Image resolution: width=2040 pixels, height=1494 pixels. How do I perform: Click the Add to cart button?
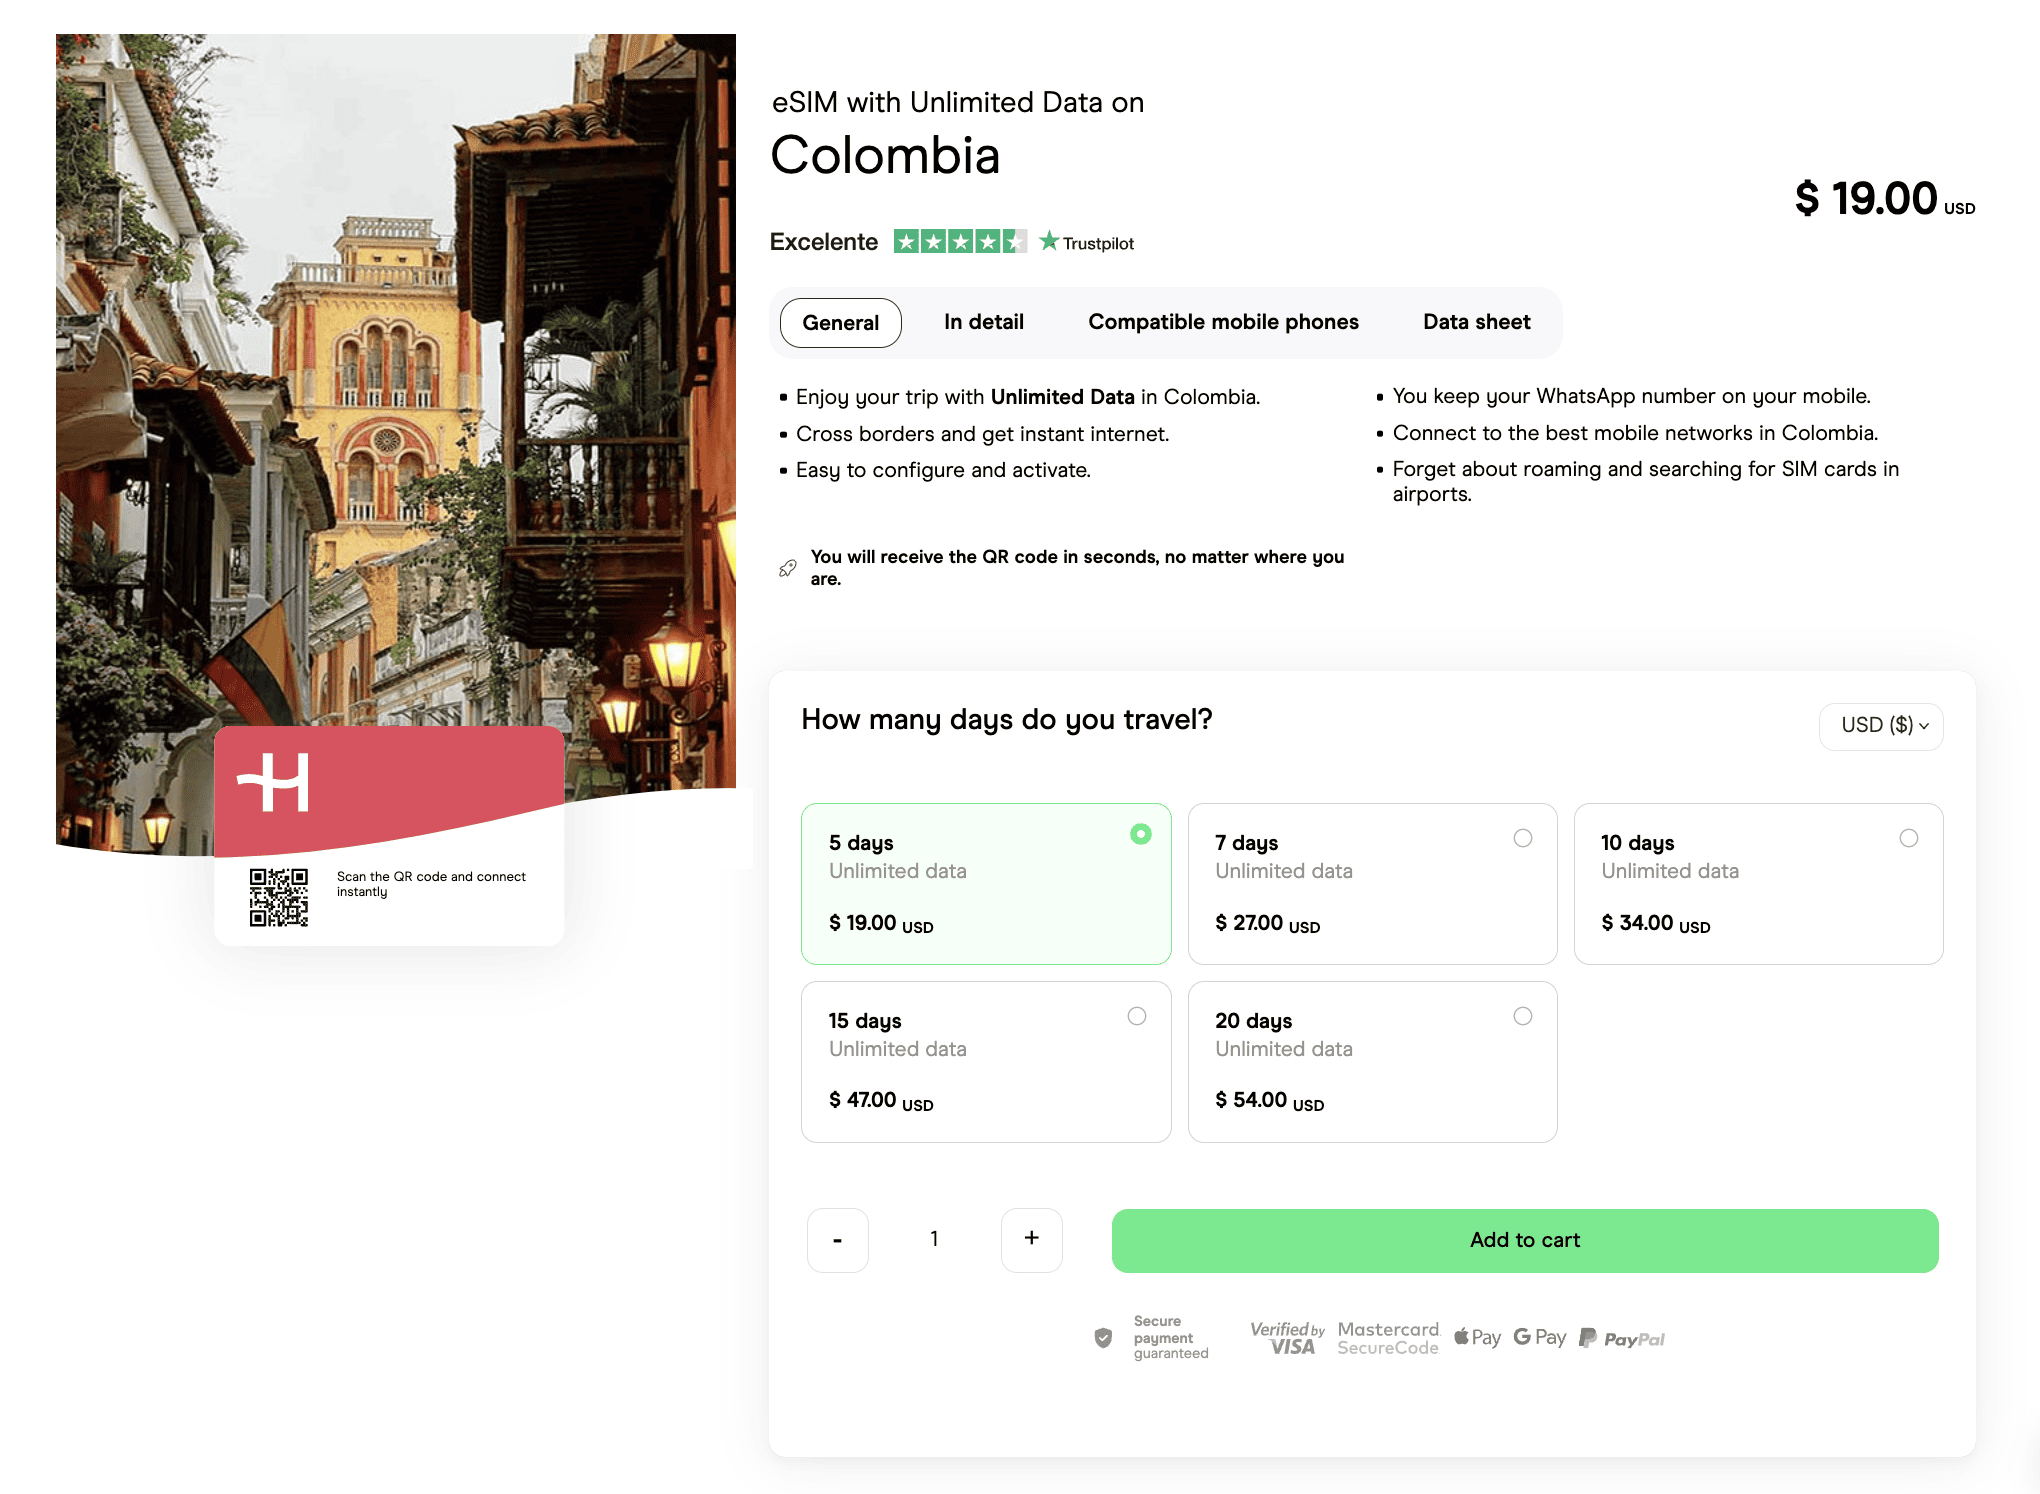click(1524, 1240)
